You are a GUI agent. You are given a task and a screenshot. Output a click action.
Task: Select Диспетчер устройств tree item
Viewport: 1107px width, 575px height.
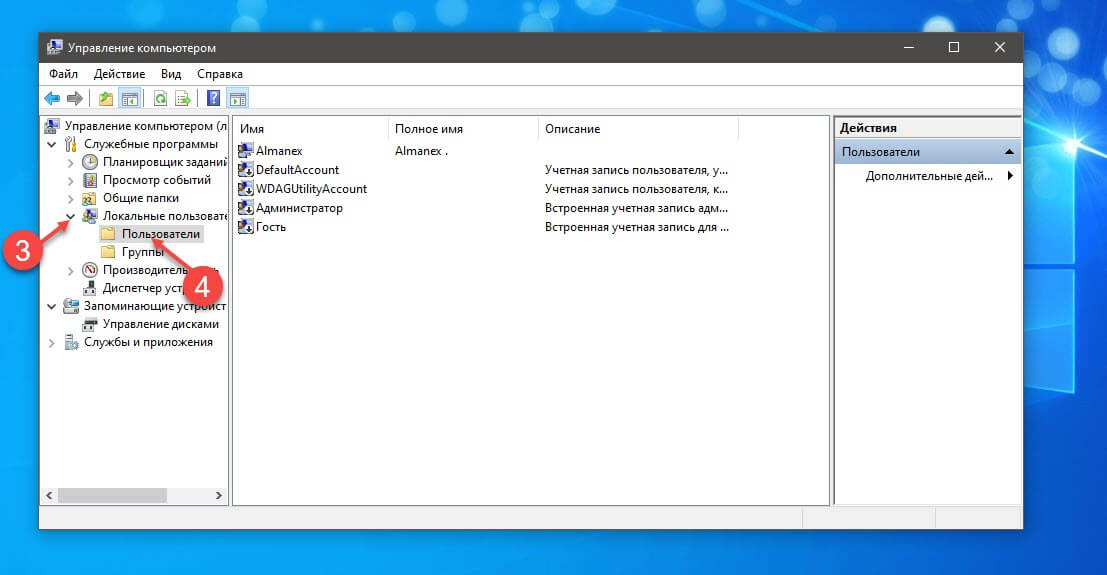pos(144,288)
